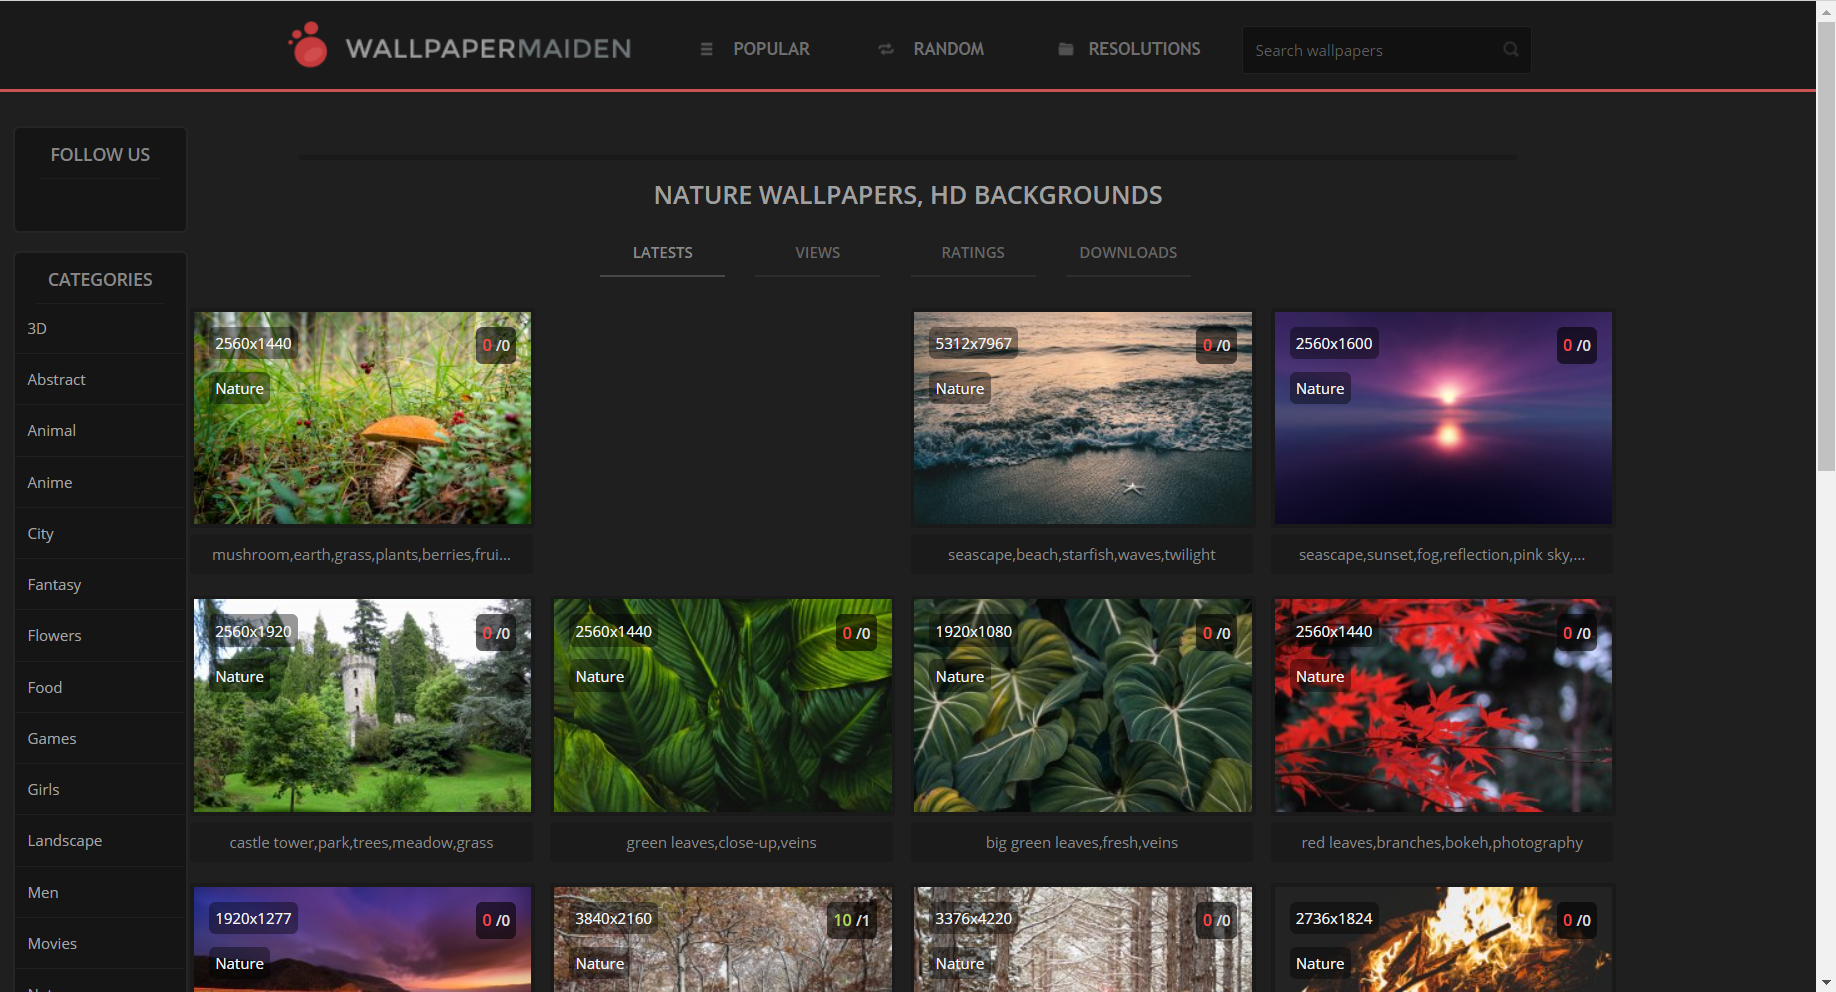The image size is (1836, 992).
Task: Click the green leaves,close-up,veins caption
Action: point(721,842)
